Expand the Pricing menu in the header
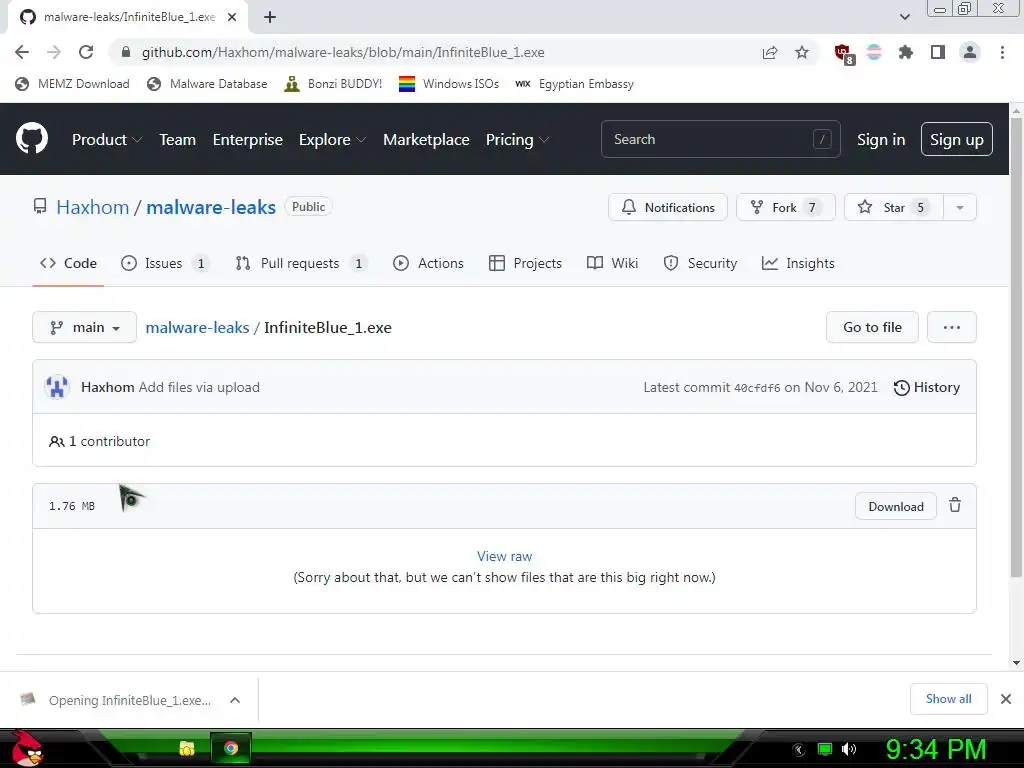 [x=517, y=139]
